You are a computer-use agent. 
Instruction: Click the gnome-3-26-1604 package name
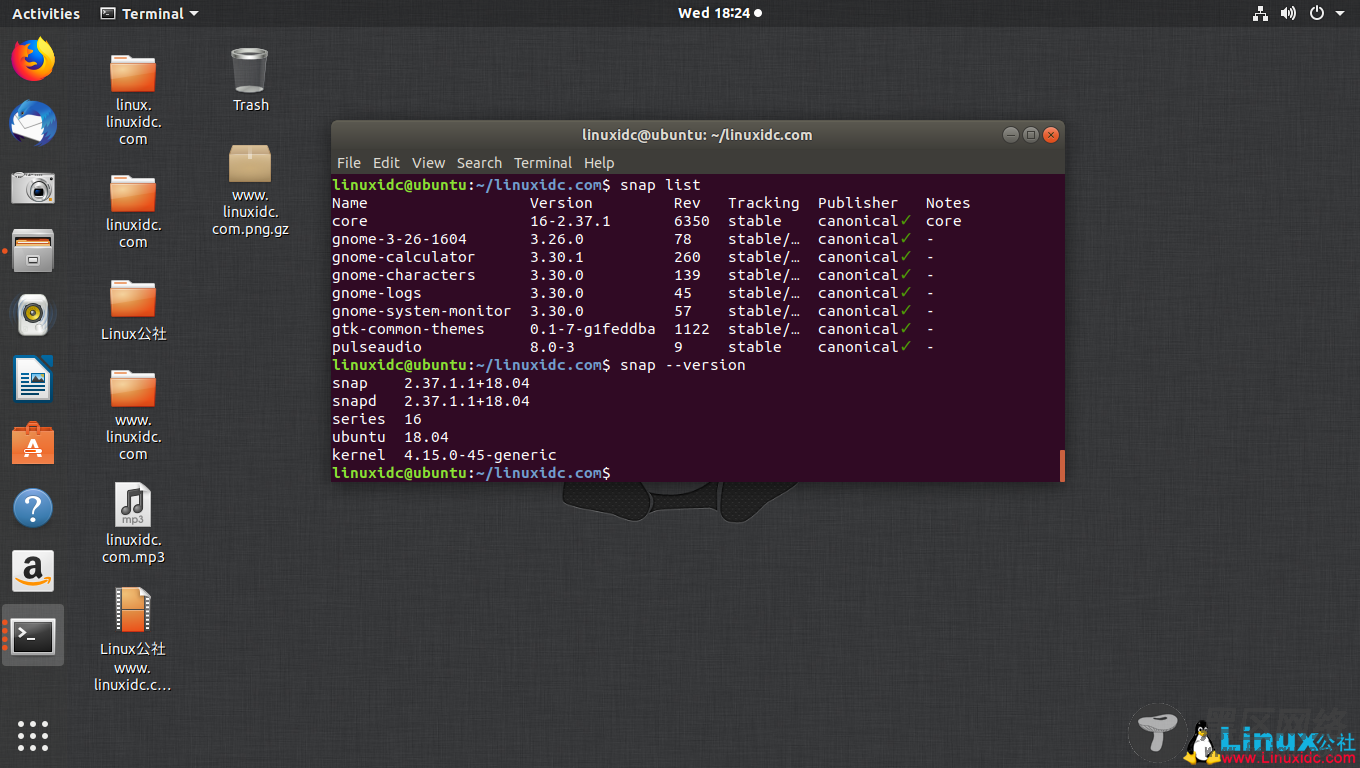(399, 239)
